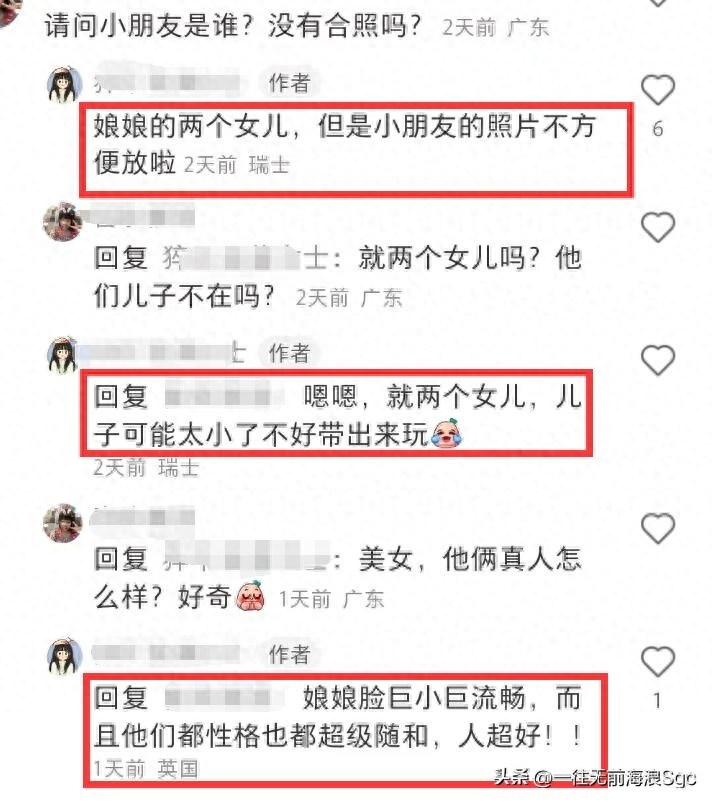The height and width of the screenshot is (803, 713).
Task: Open blurred username in 回复 就两个女儿吗 comment
Action: pyautogui.click(x=245, y=258)
